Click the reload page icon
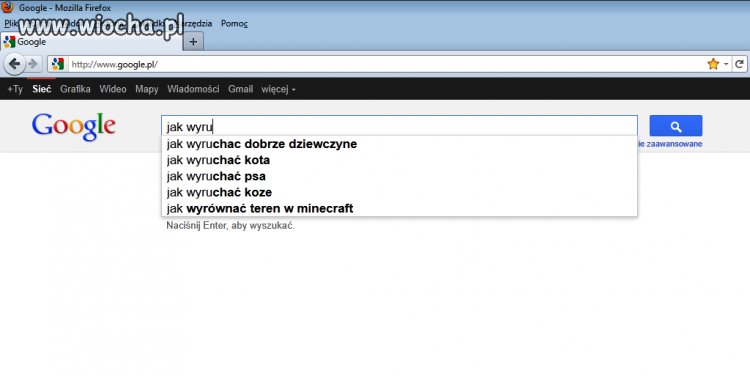The height and width of the screenshot is (376, 750). tap(739, 64)
